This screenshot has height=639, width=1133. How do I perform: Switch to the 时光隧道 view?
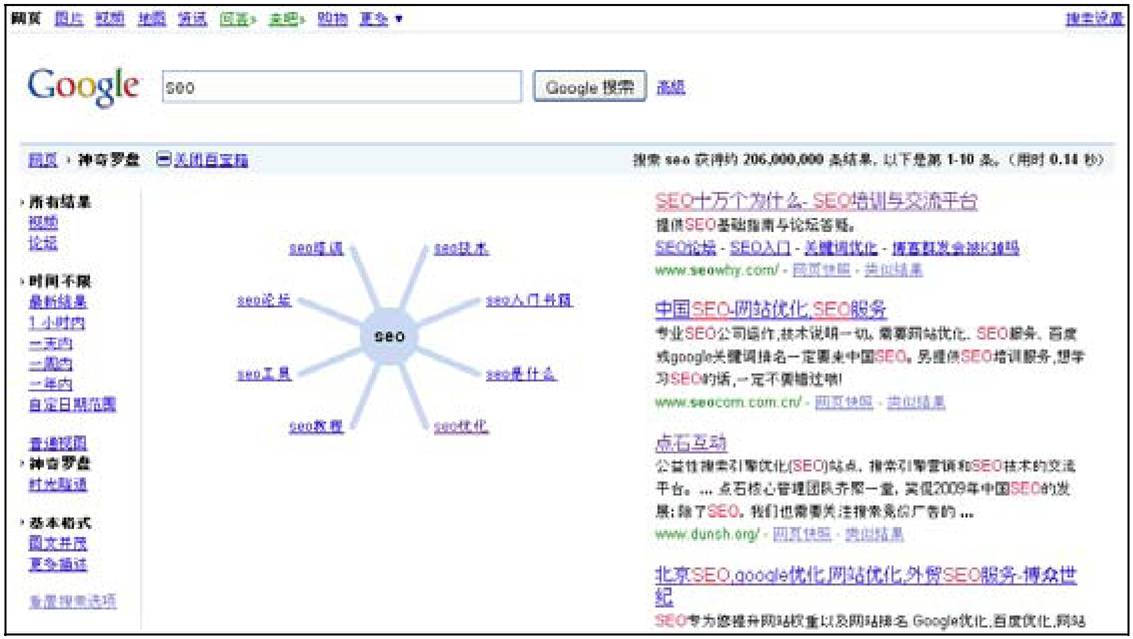(58, 484)
